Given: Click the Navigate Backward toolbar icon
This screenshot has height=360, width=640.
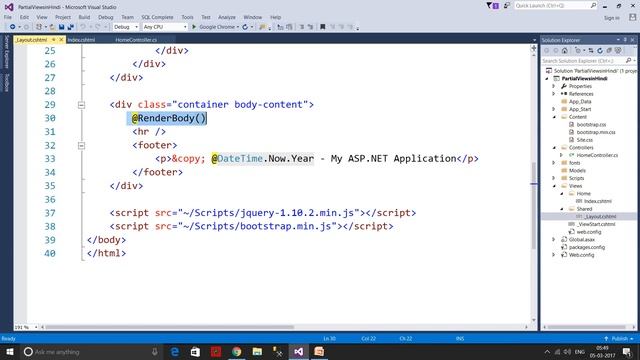Looking at the screenshot, I should (12, 27).
